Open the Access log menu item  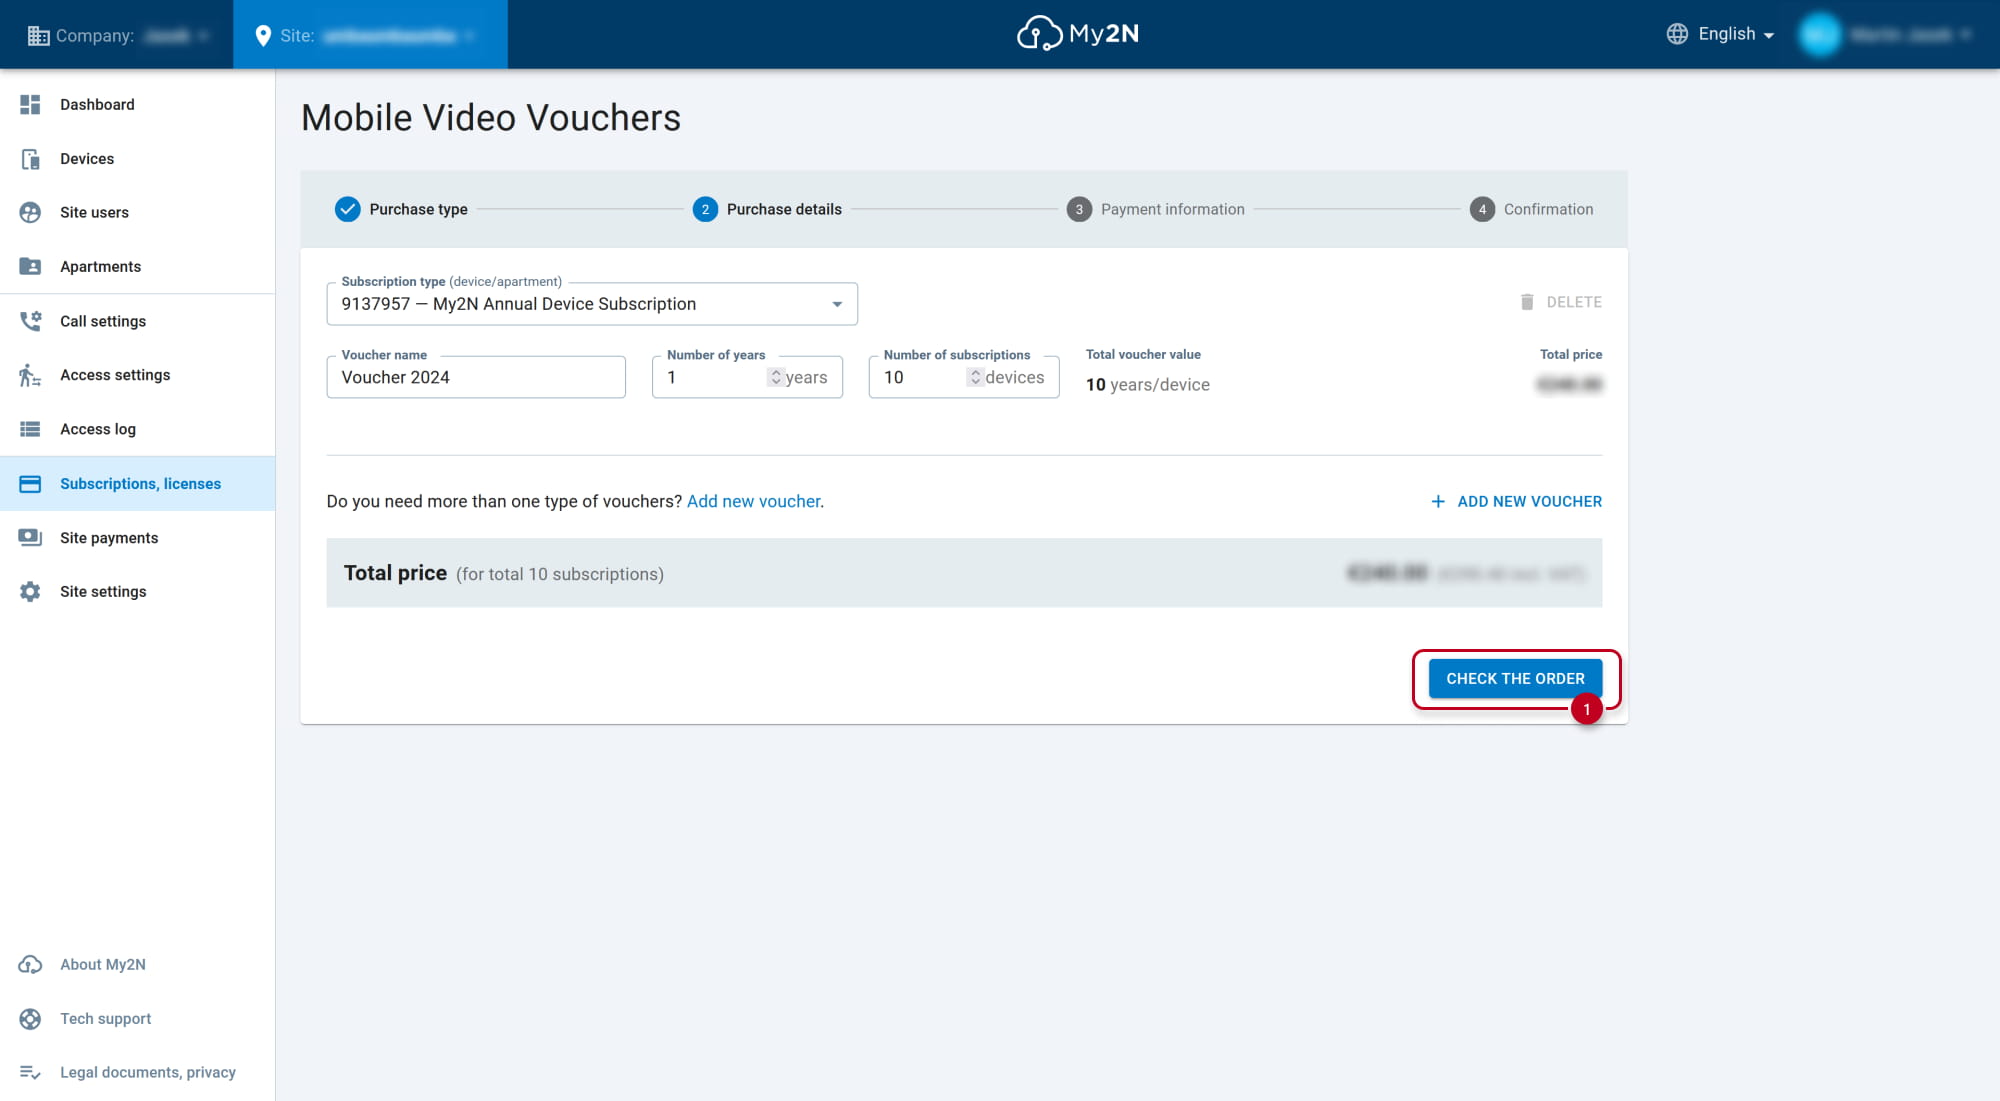pyautogui.click(x=137, y=429)
